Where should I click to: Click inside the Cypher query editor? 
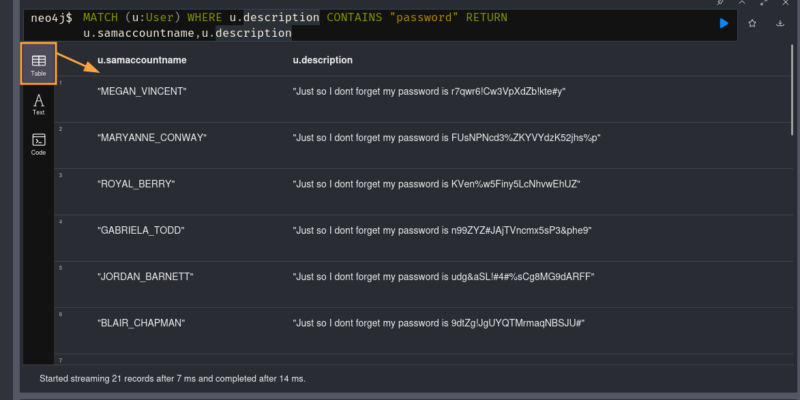click(400, 25)
